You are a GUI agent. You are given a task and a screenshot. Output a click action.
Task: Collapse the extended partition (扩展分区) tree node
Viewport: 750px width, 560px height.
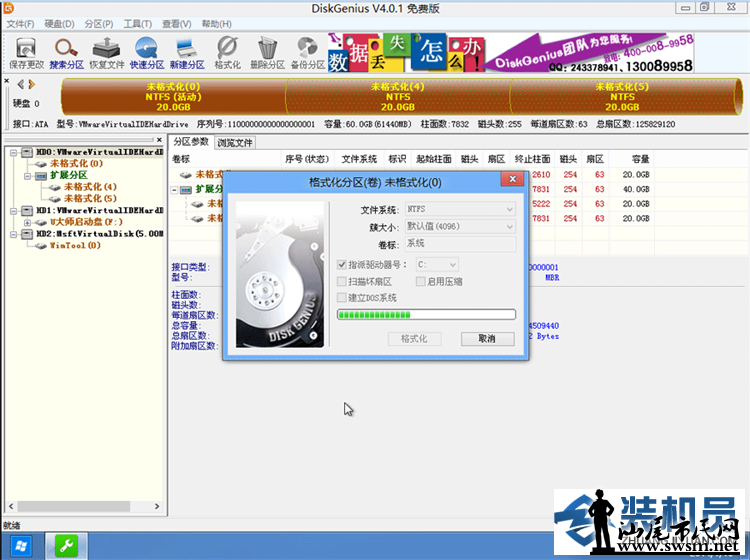[27, 176]
